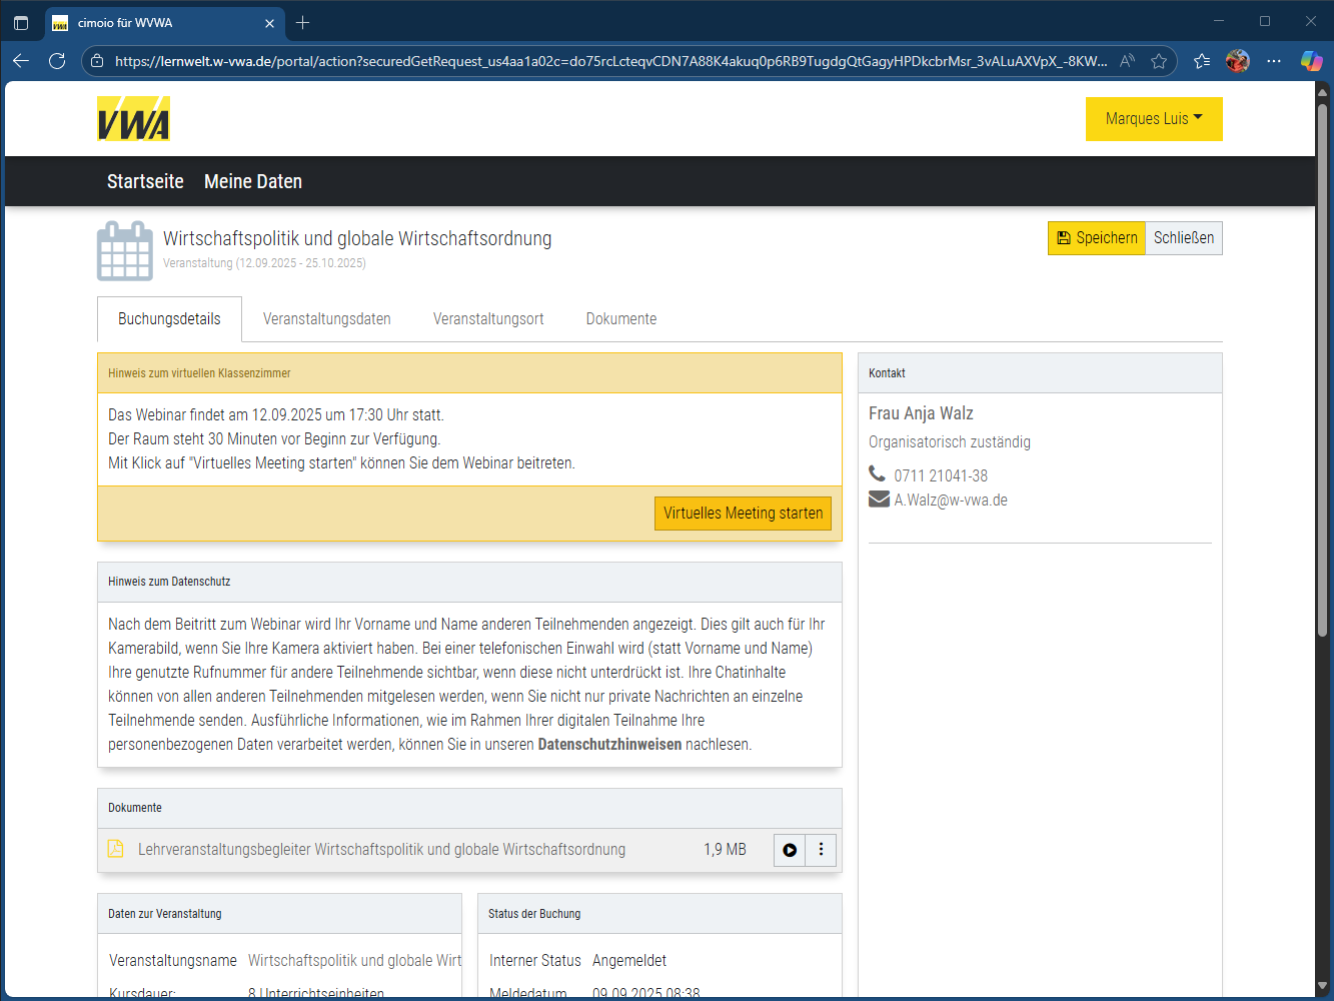Image resolution: width=1334 pixels, height=1001 pixels.
Task: Click the VWA logo
Action: click(133, 119)
